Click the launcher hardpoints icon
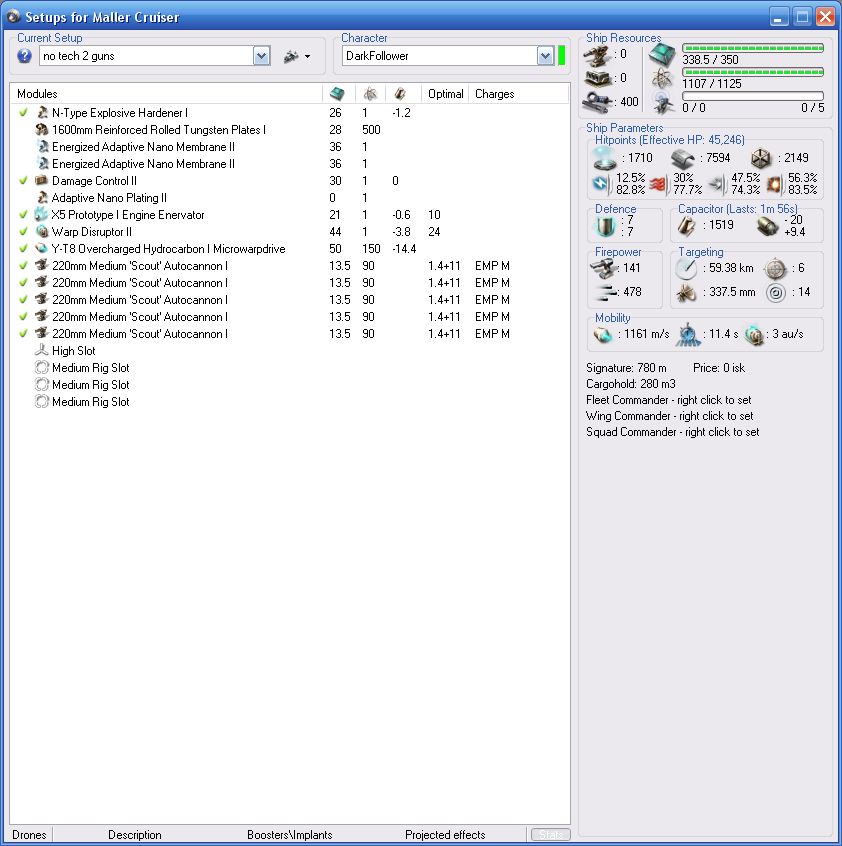 [598, 78]
